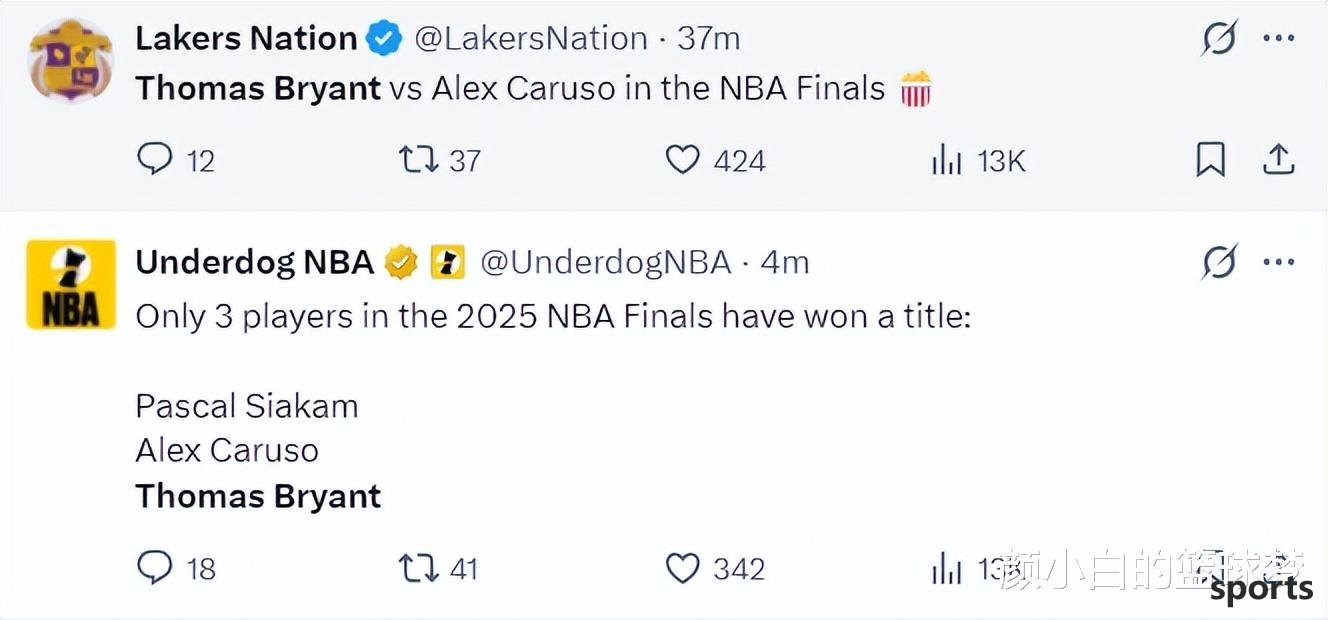The image size is (1328, 620).
Task: Share the Lakers Nation tweet
Action: [1279, 159]
